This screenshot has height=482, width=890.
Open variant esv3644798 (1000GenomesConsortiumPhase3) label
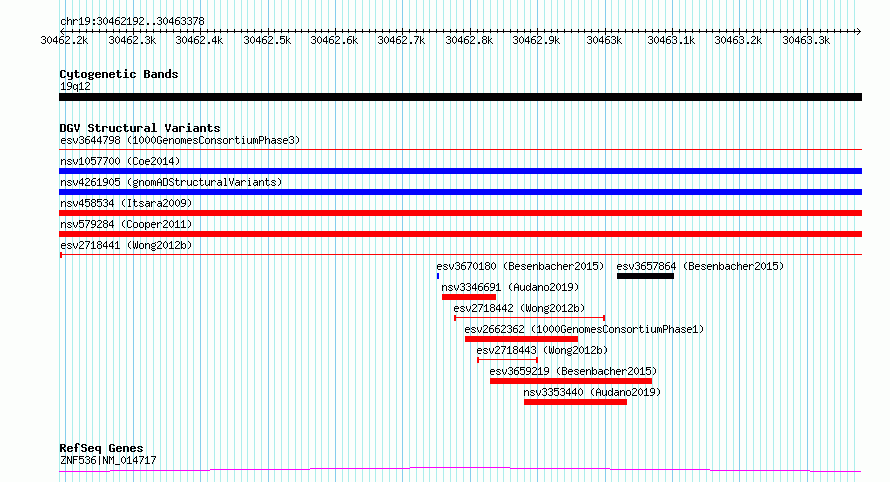(x=180, y=140)
